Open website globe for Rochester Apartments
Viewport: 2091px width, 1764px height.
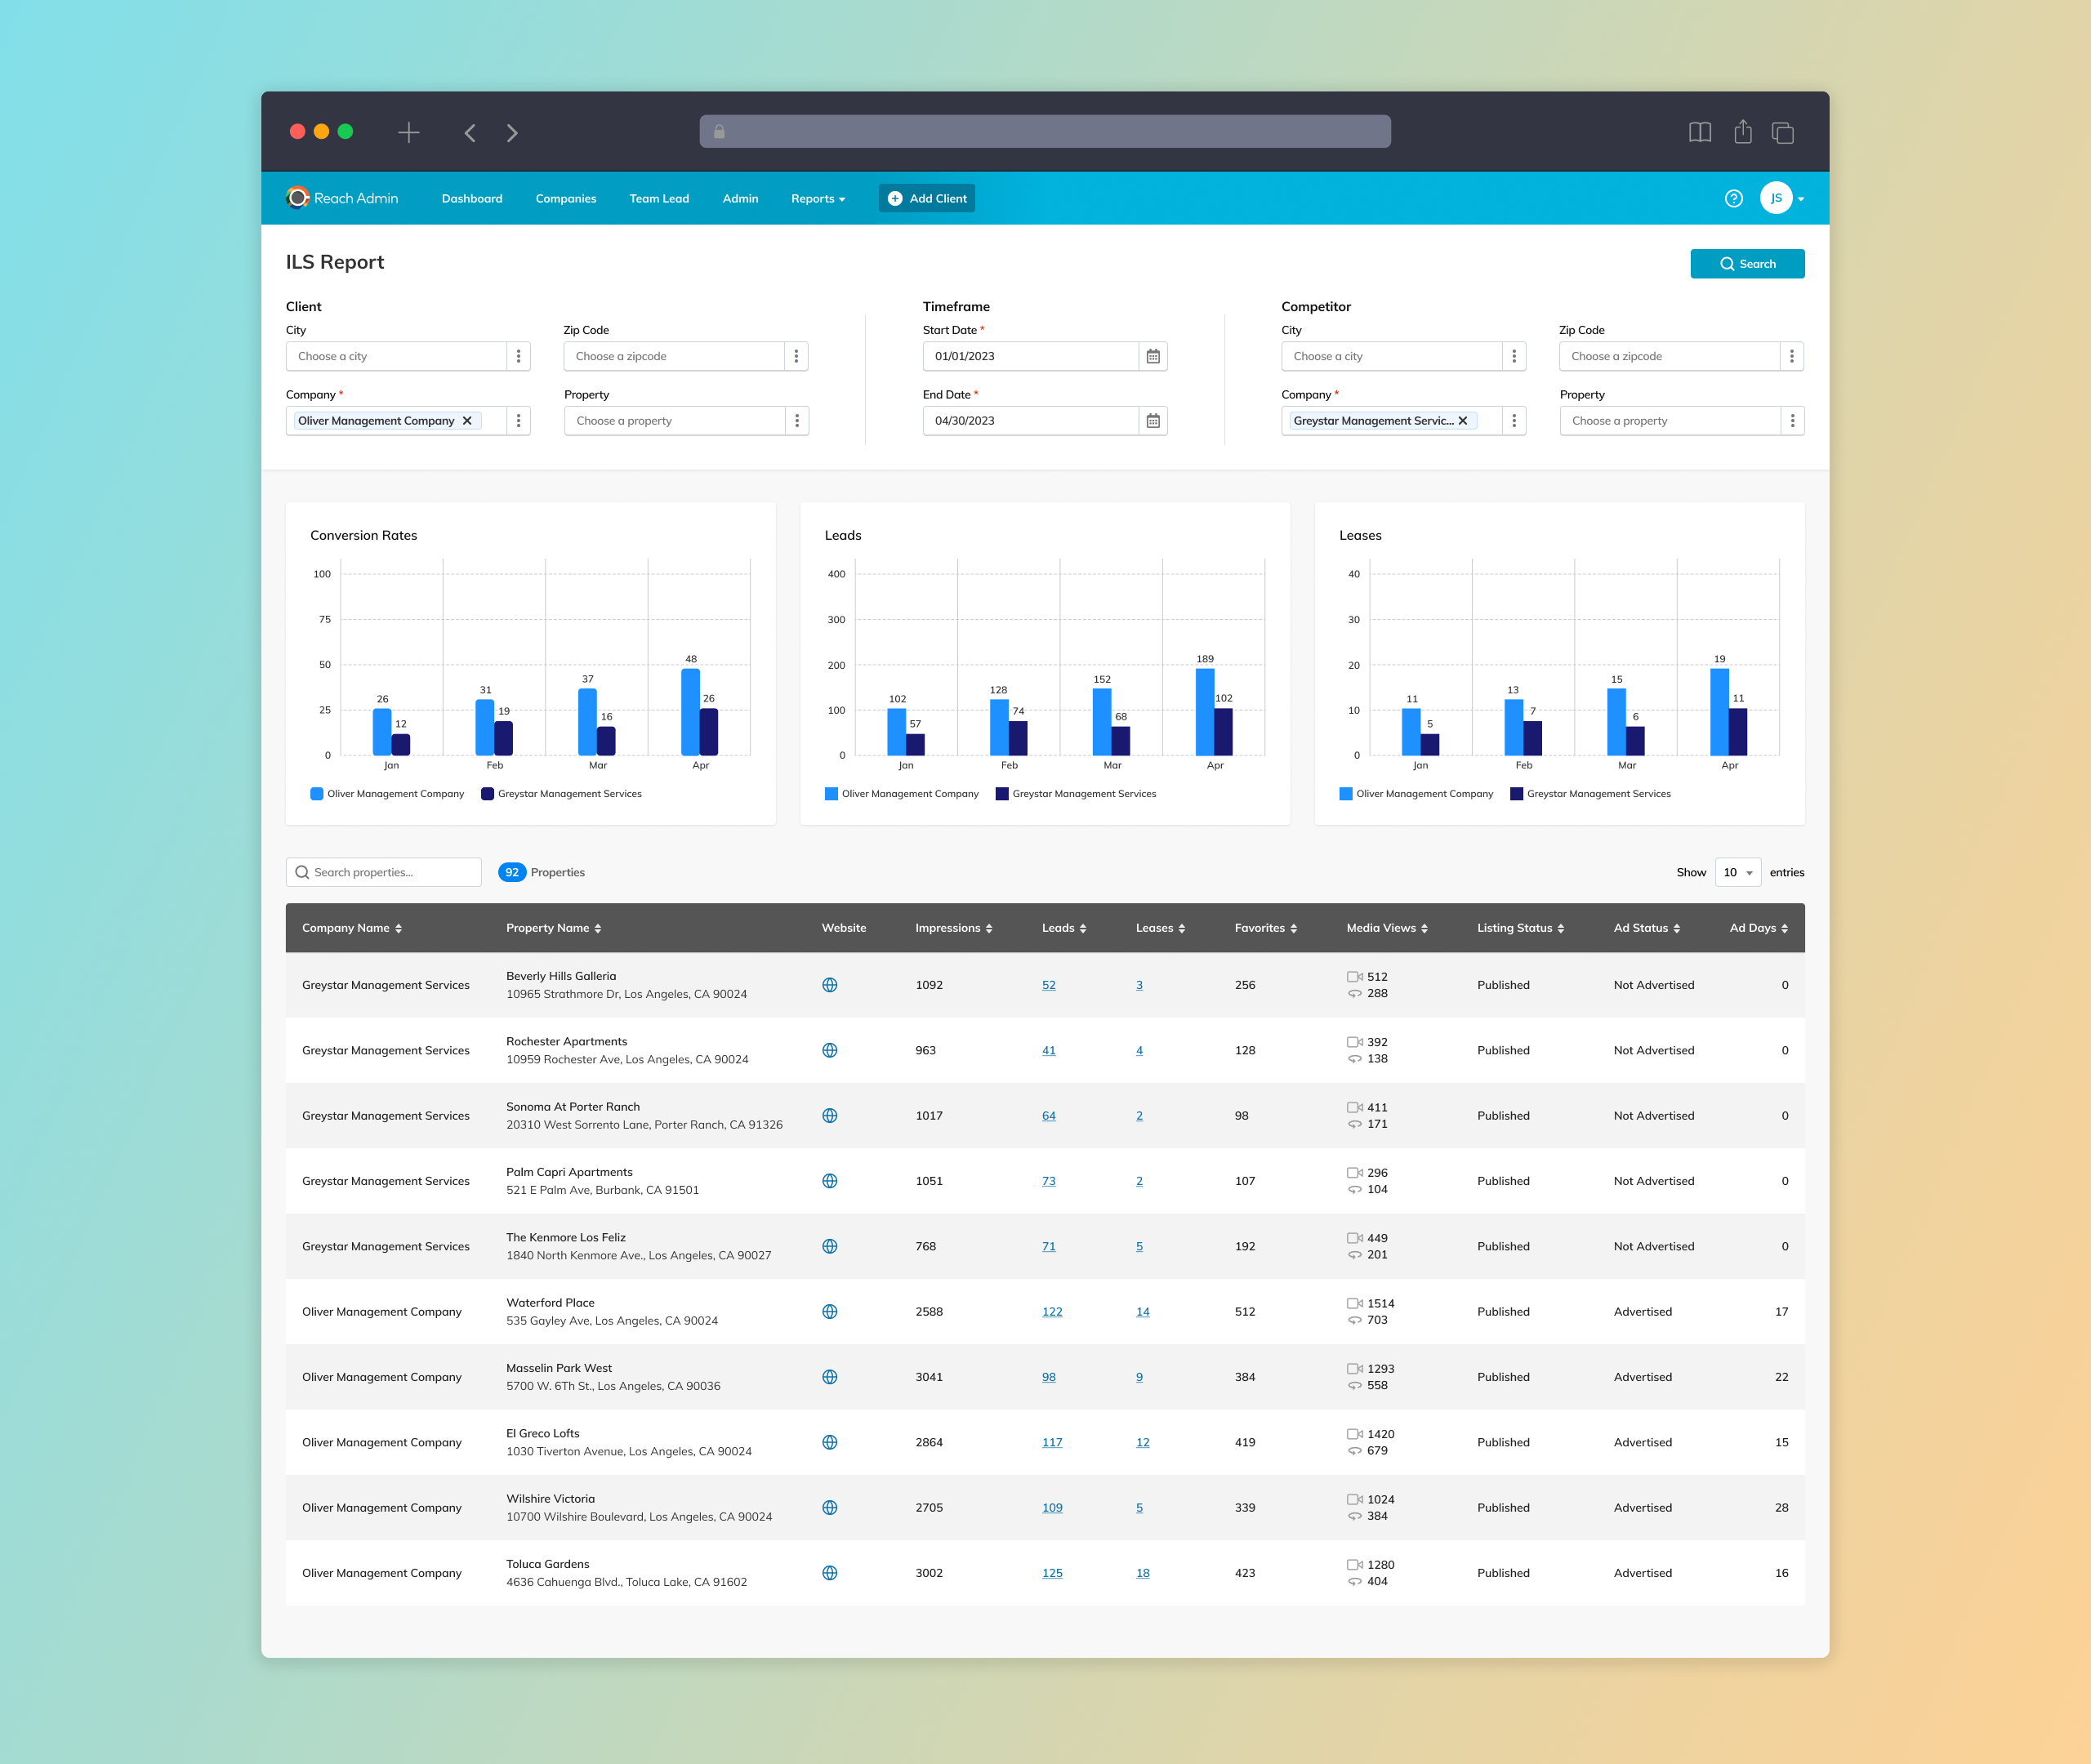pyautogui.click(x=829, y=1050)
